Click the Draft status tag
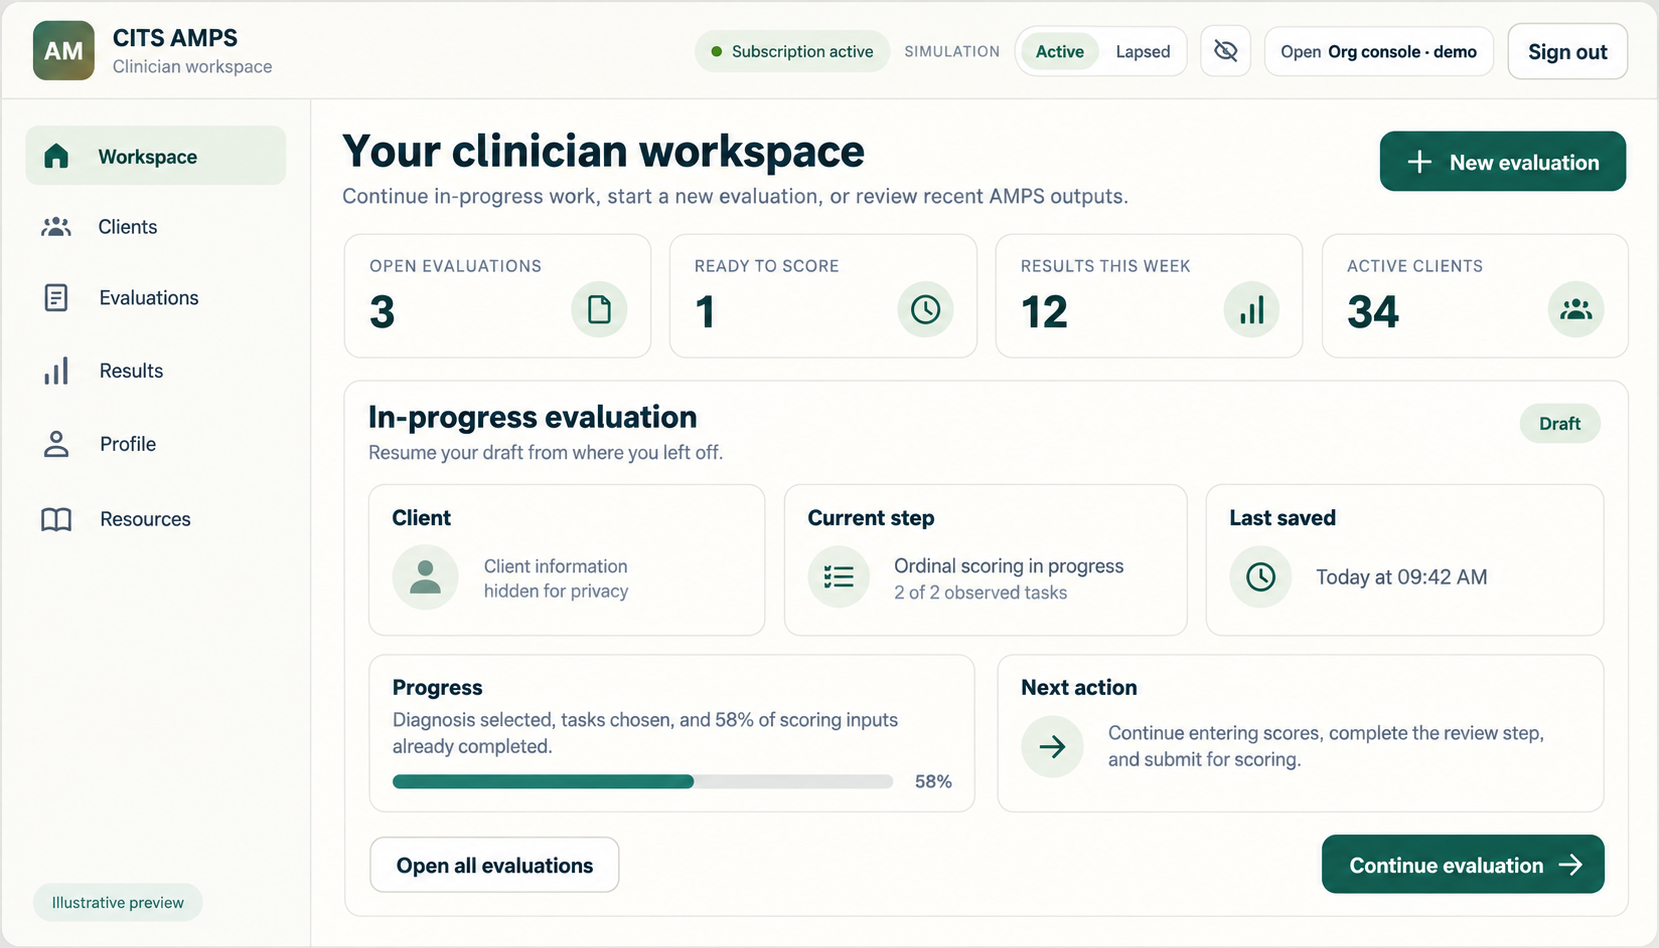The image size is (1659, 948). click(x=1559, y=424)
